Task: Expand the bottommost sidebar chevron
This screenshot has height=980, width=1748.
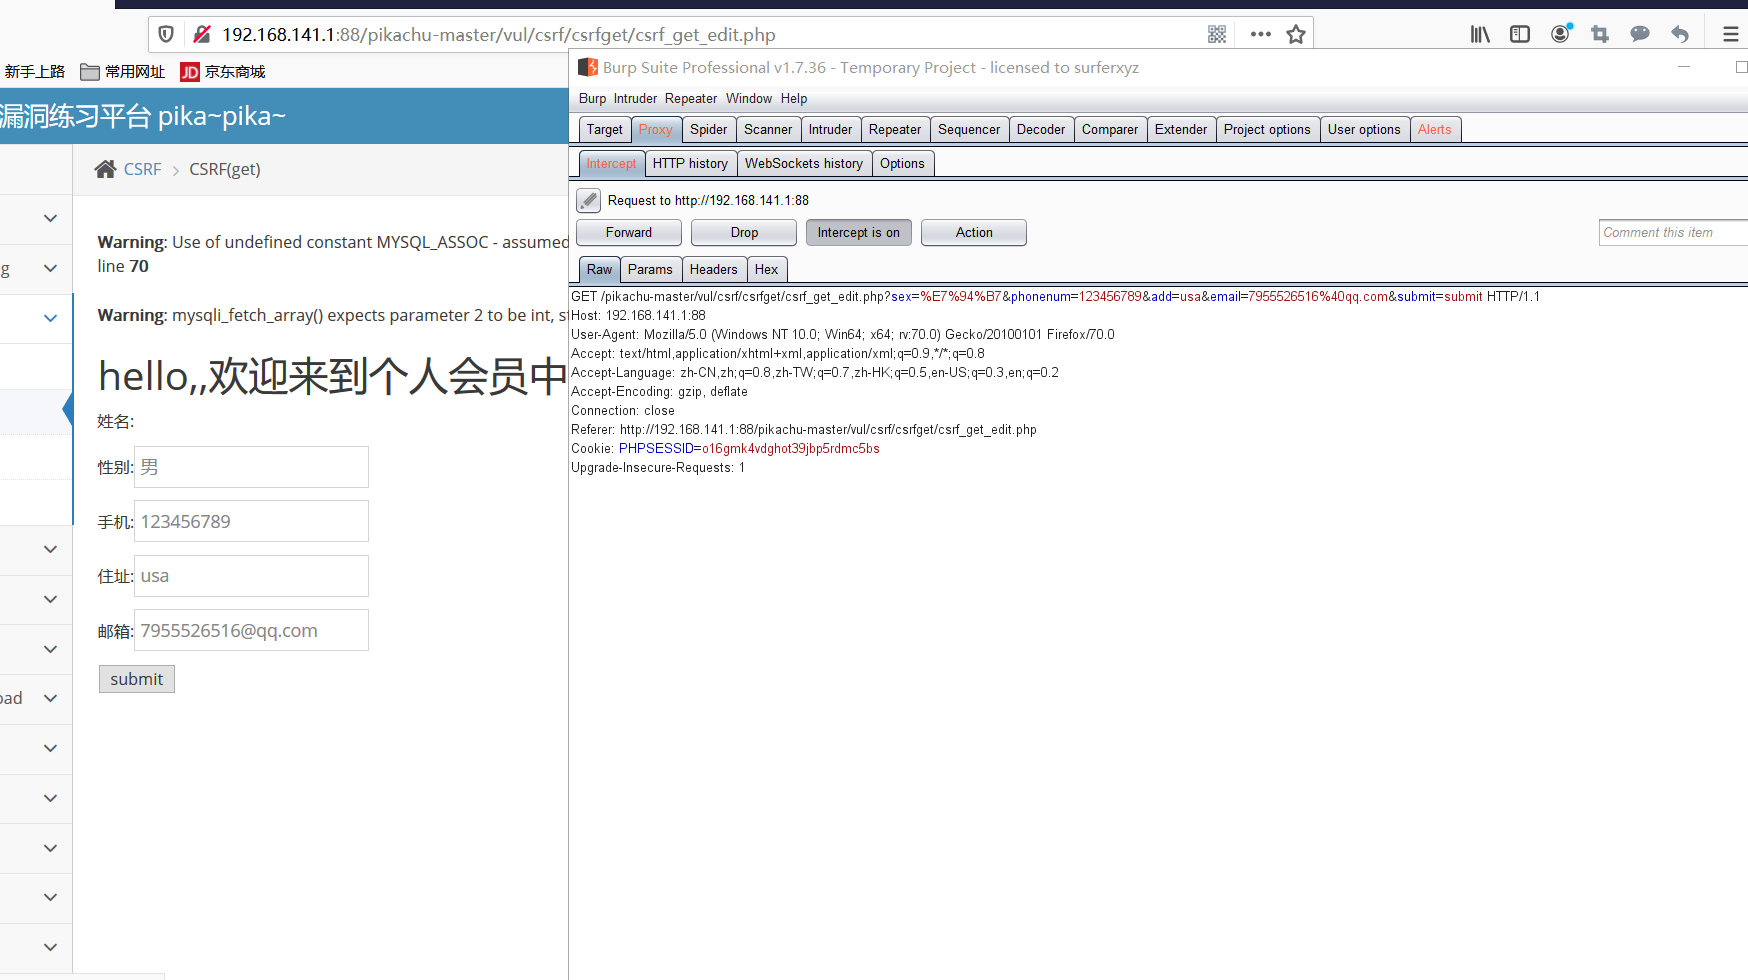Action: click(50, 947)
